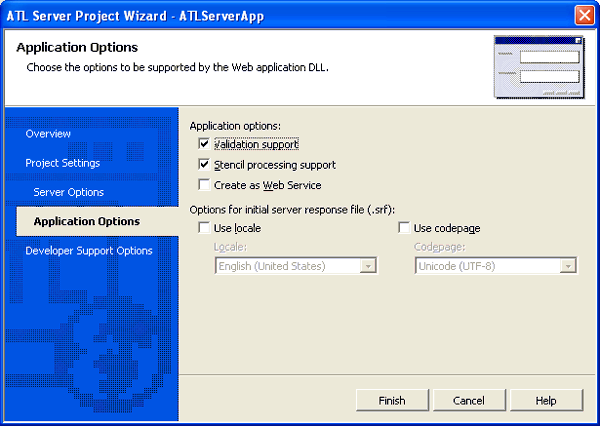
Task: Select the Application Options sidebar tab
Action: (x=86, y=221)
